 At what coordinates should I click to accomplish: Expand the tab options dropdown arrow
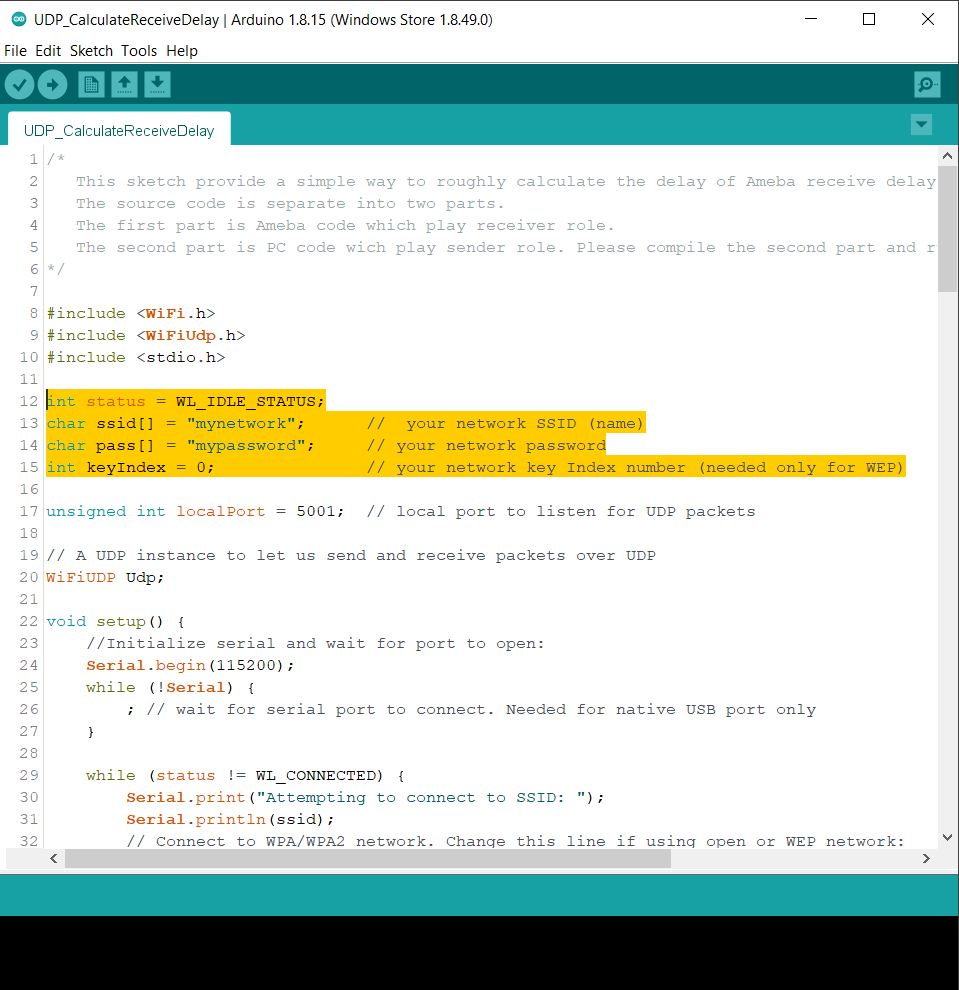[921, 125]
